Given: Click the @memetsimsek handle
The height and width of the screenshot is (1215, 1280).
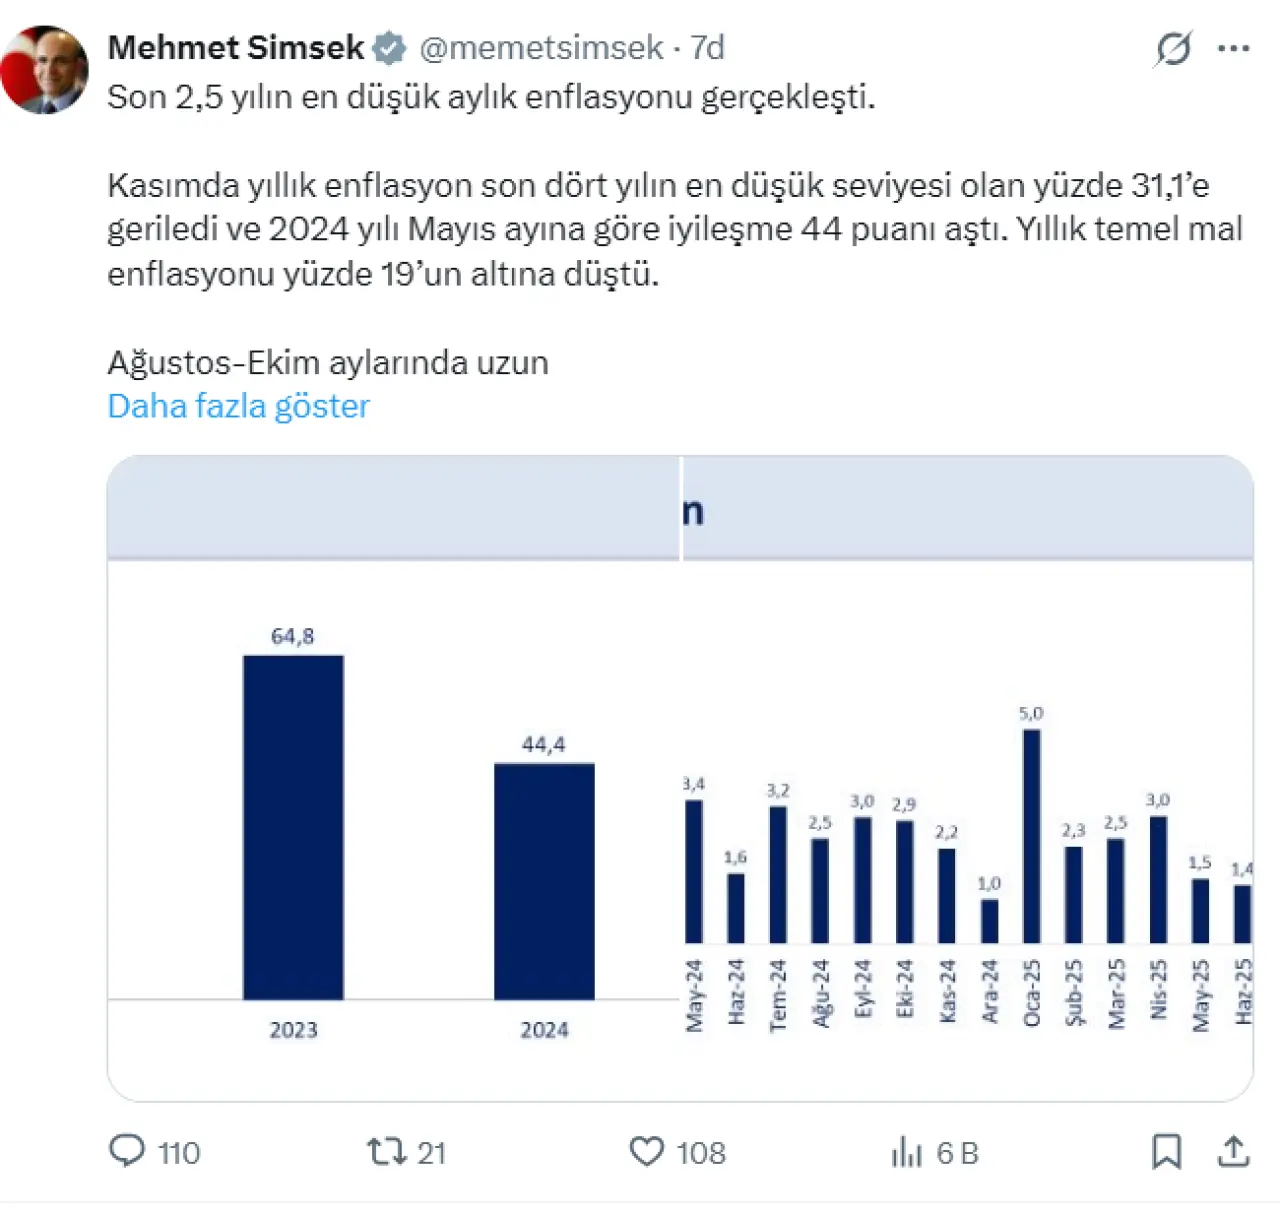Looking at the screenshot, I should tap(541, 47).
